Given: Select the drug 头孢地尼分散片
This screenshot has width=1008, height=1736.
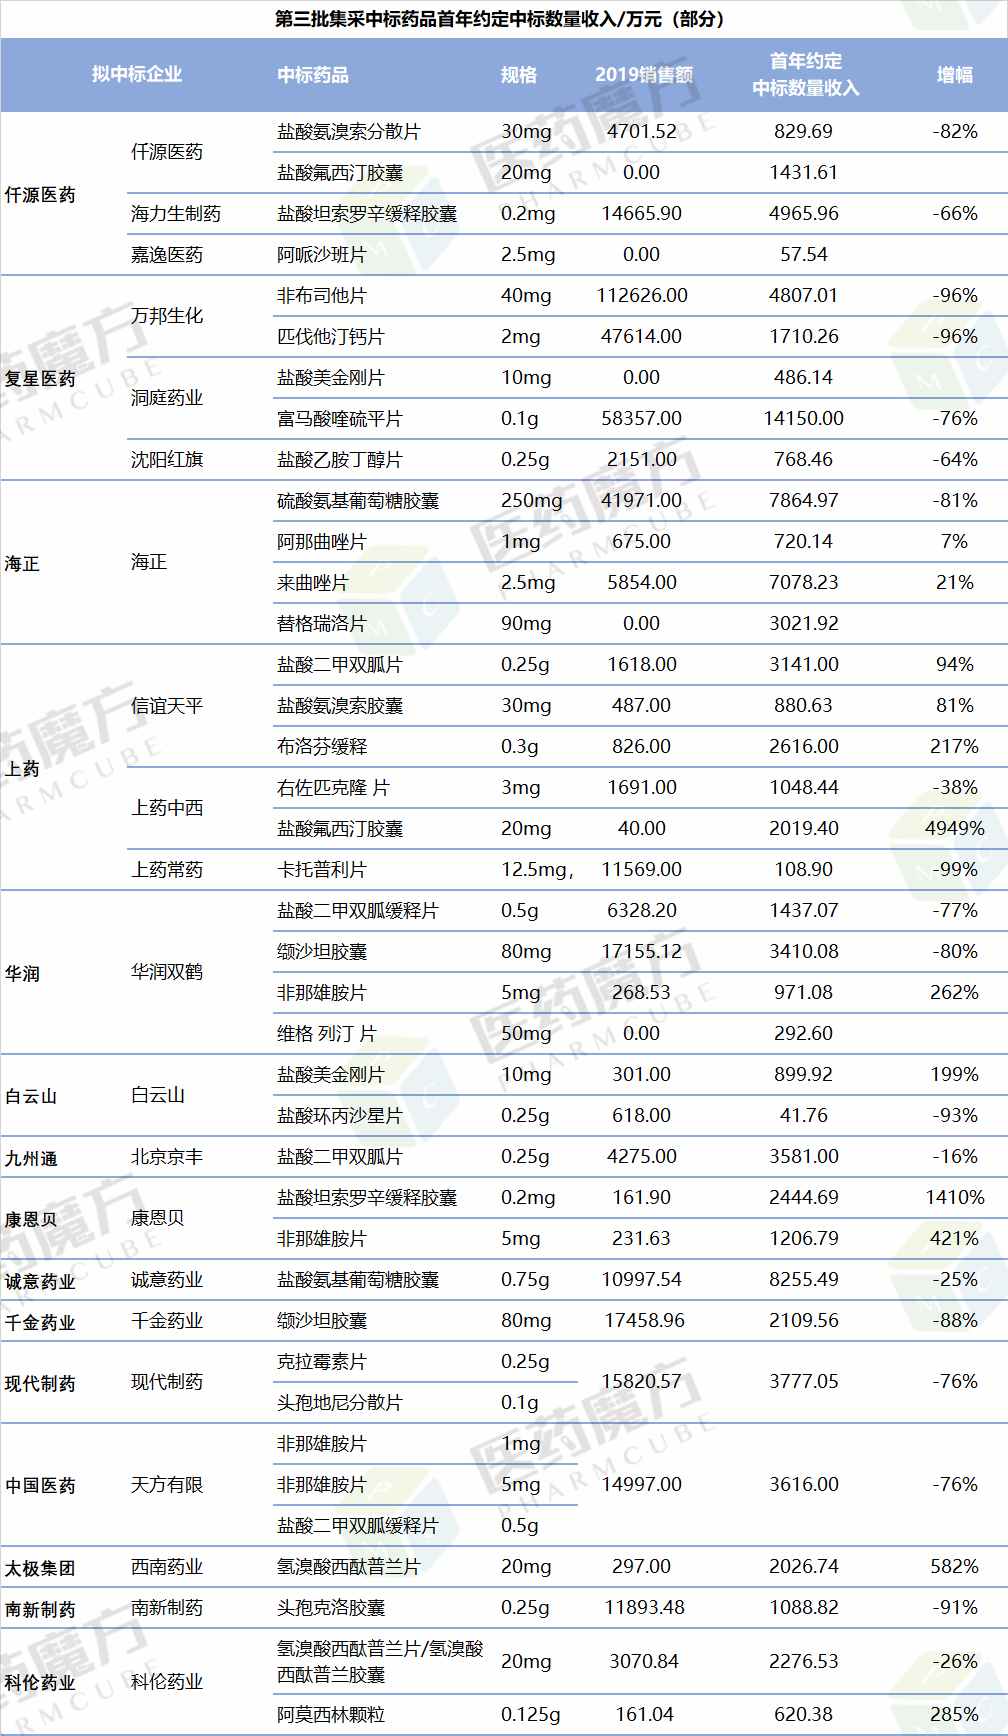Looking at the screenshot, I should tap(340, 1403).
